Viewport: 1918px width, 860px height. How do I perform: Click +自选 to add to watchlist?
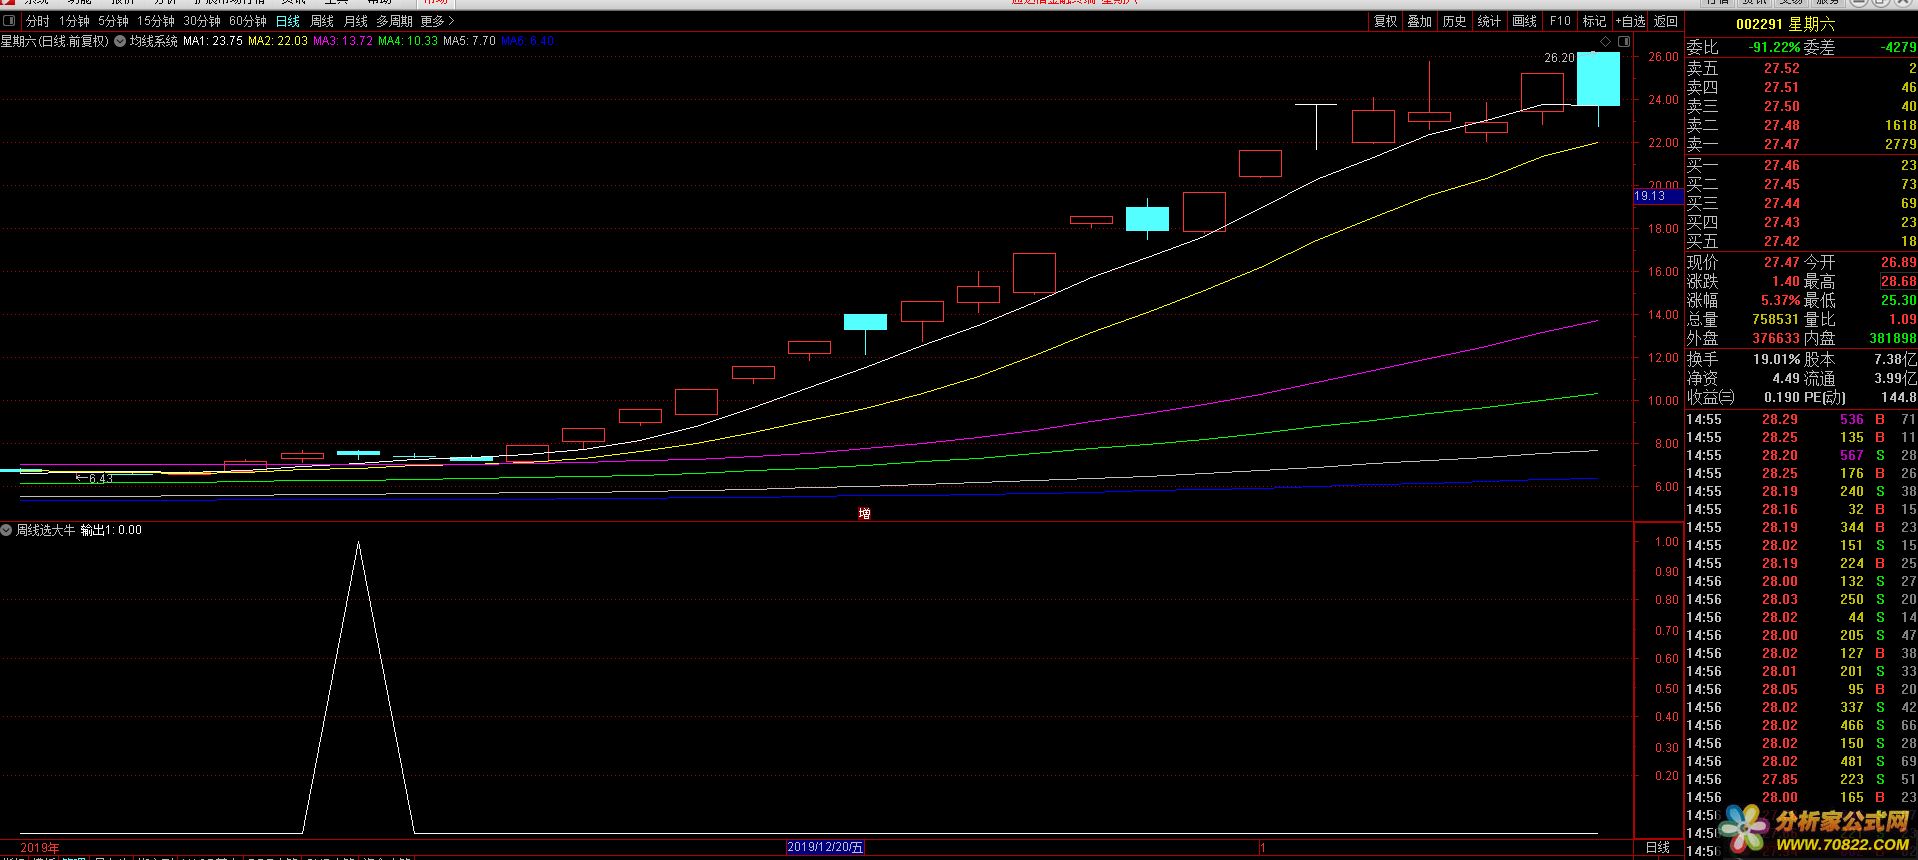point(1630,21)
